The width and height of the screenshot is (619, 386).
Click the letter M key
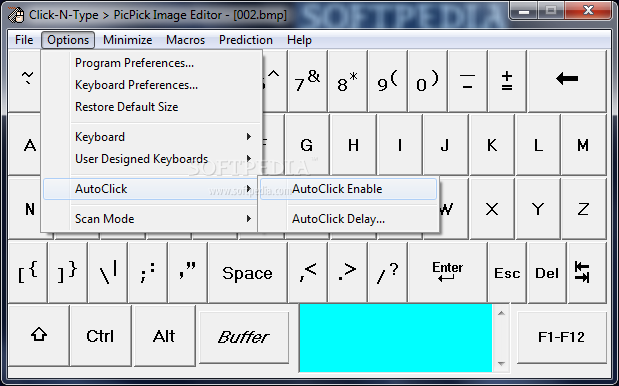click(583, 145)
